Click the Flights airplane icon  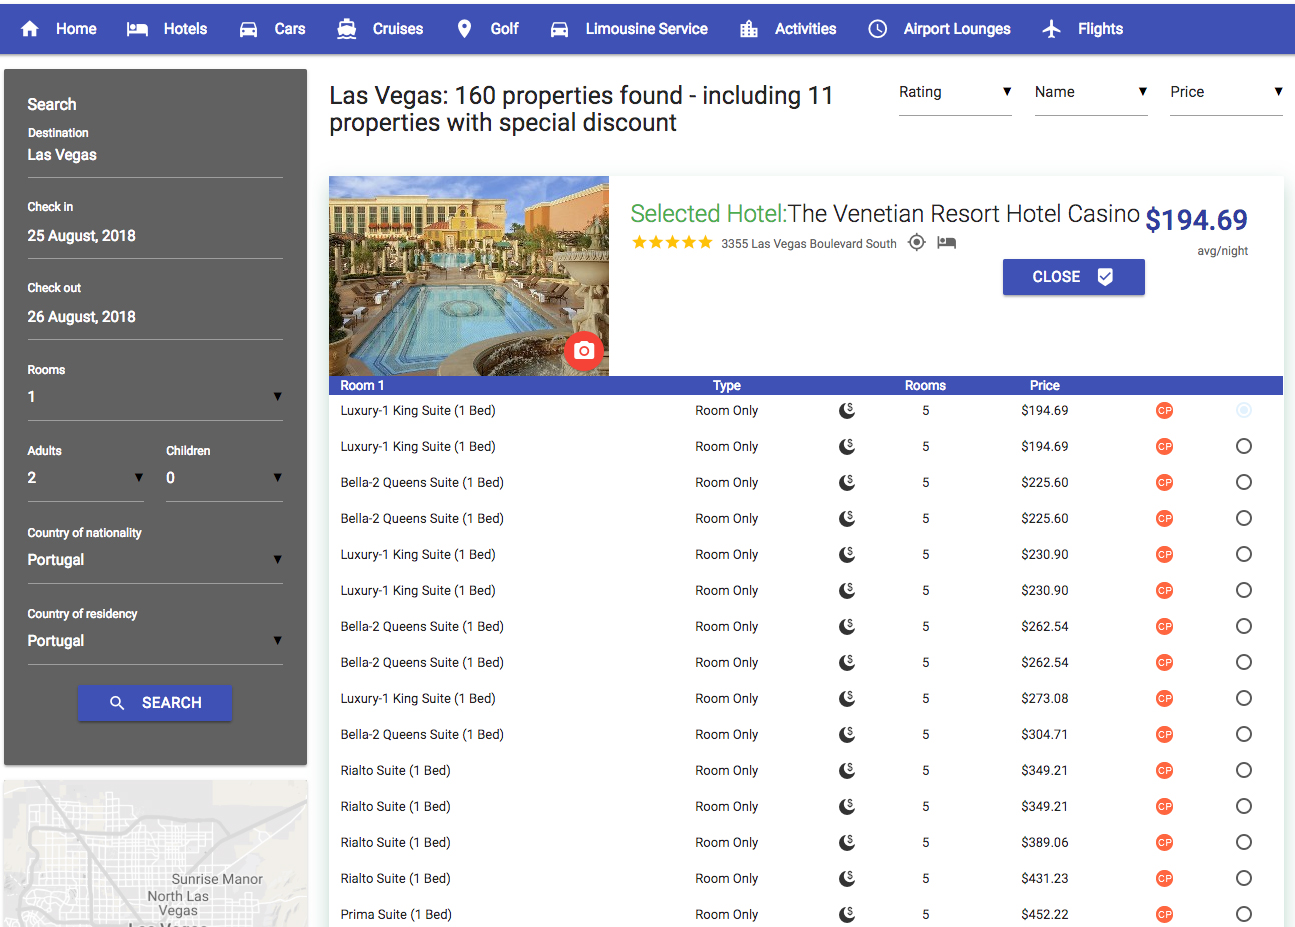(x=1051, y=29)
